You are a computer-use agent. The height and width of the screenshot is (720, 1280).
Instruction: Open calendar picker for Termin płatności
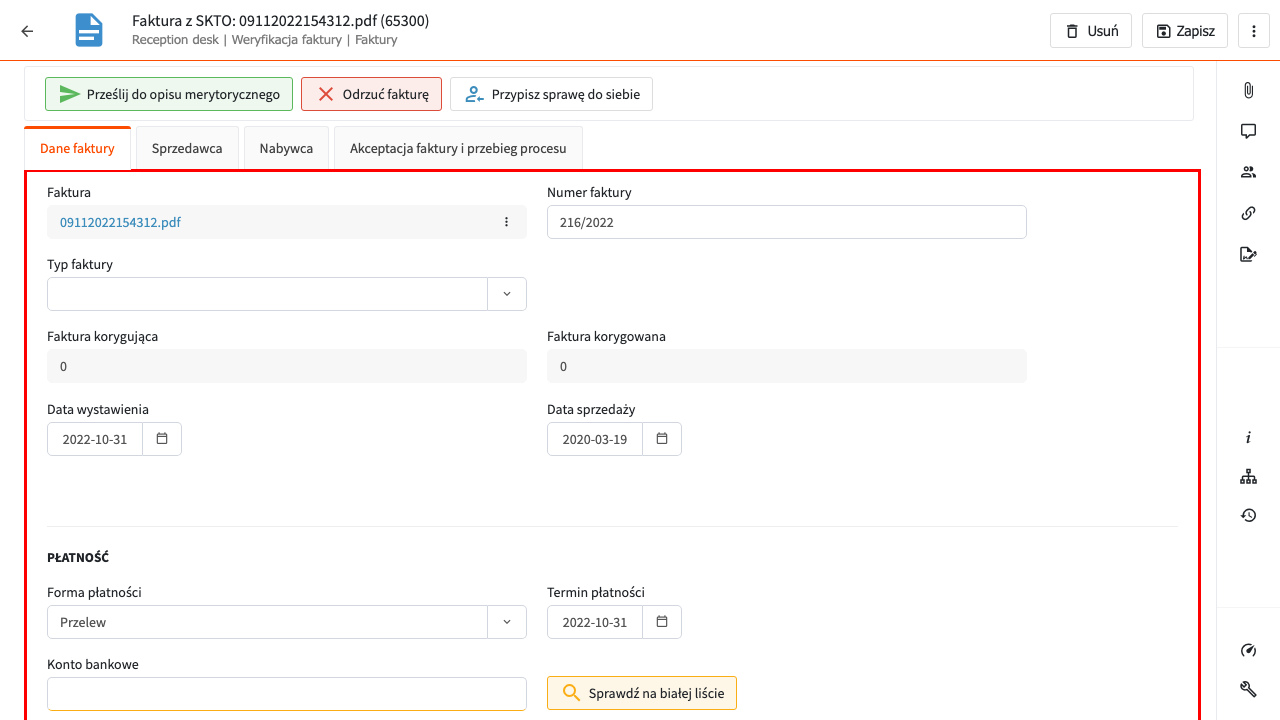[x=662, y=622]
